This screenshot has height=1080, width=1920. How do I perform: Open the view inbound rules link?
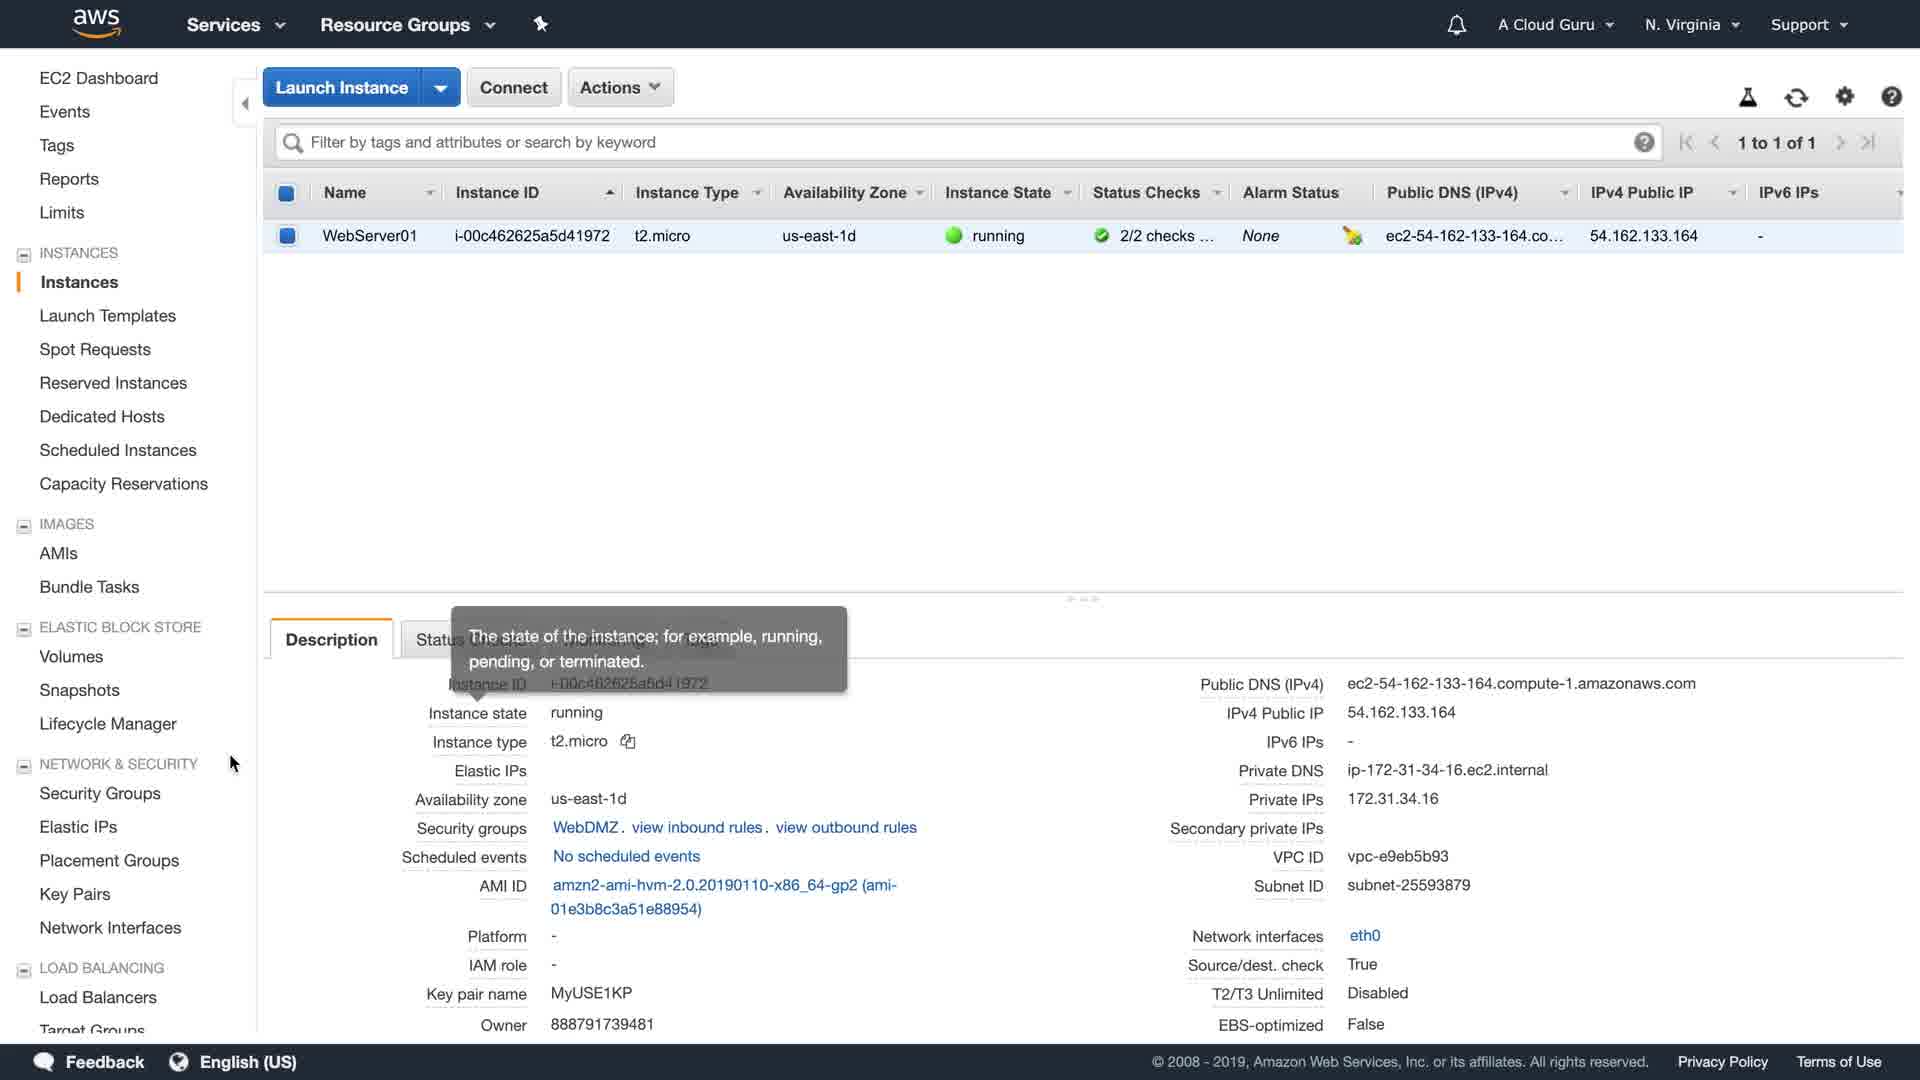coord(697,828)
